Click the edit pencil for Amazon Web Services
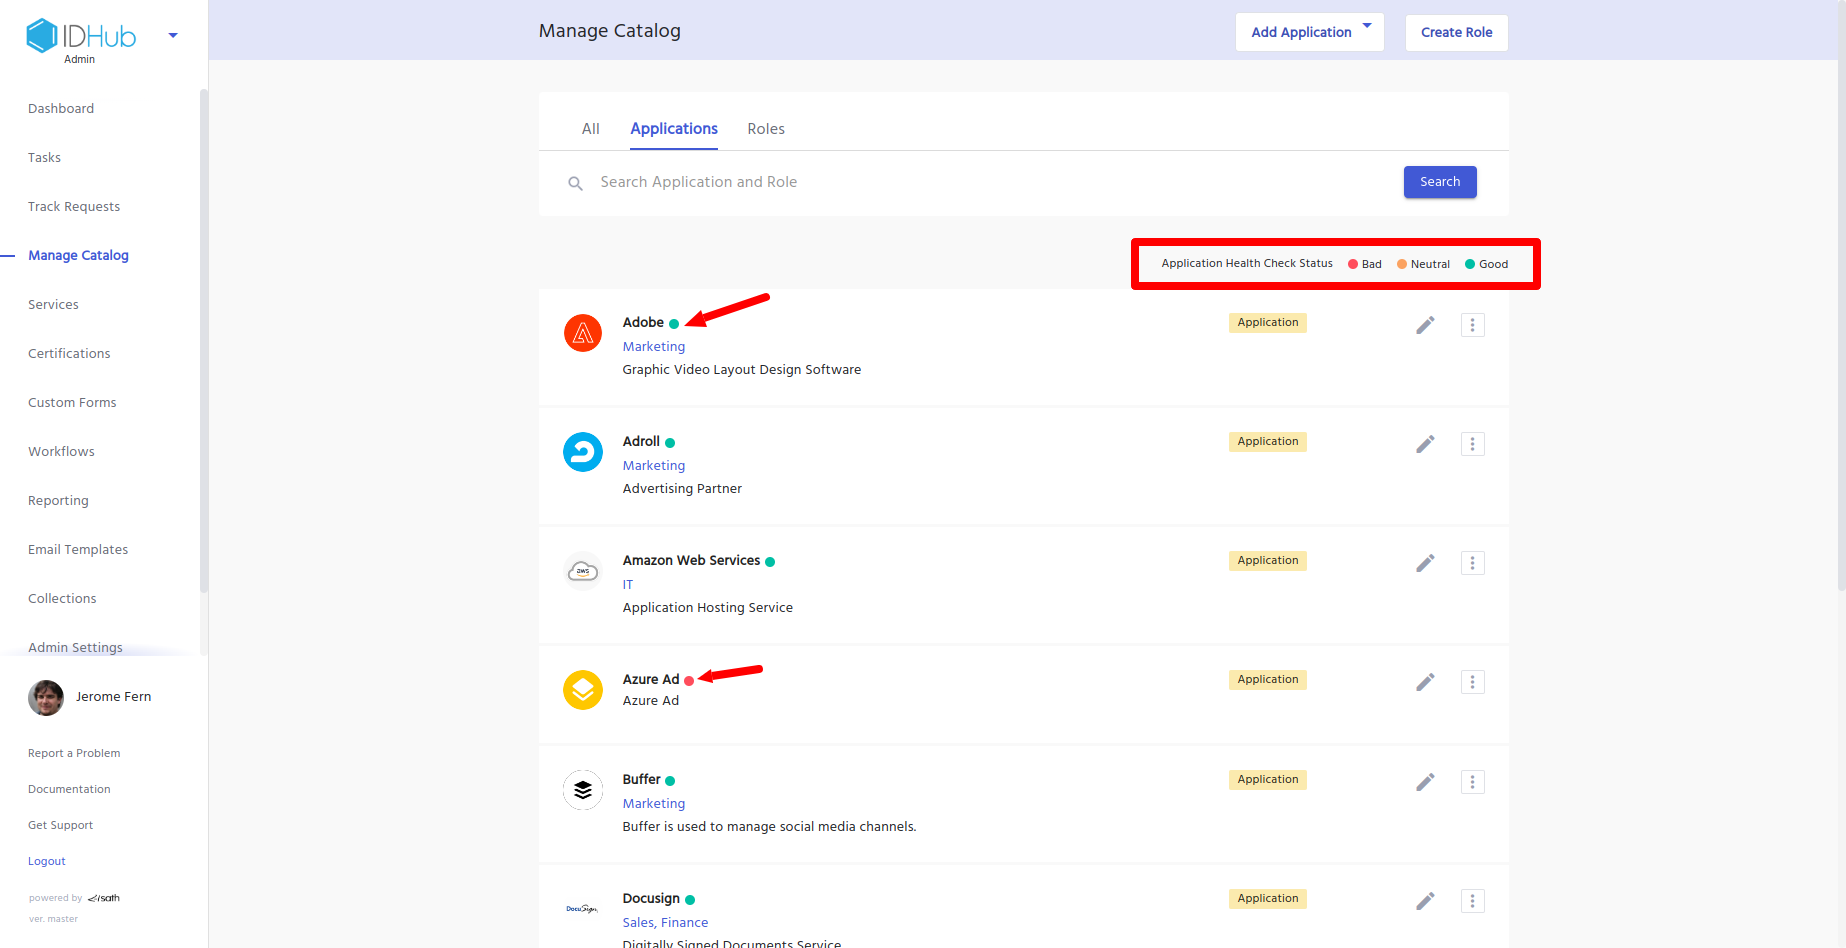This screenshot has width=1846, height=948. pos(1425,563)
